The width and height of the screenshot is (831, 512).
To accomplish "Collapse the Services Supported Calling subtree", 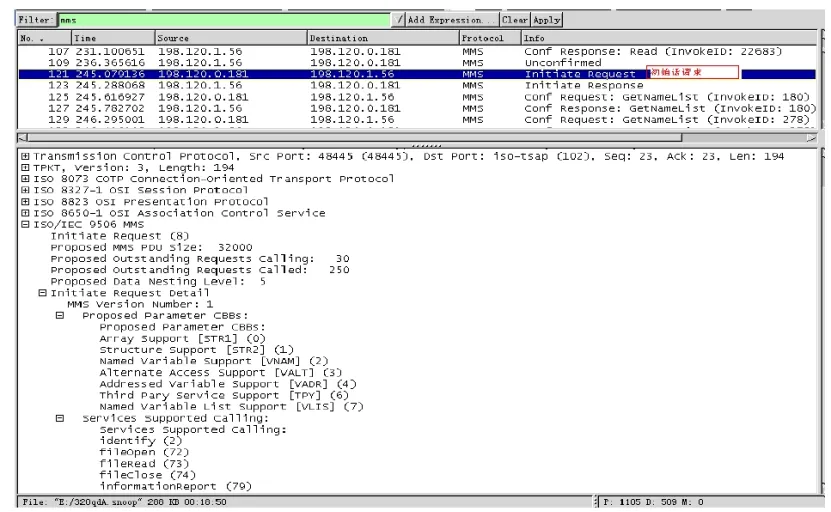I will (59, 417).
